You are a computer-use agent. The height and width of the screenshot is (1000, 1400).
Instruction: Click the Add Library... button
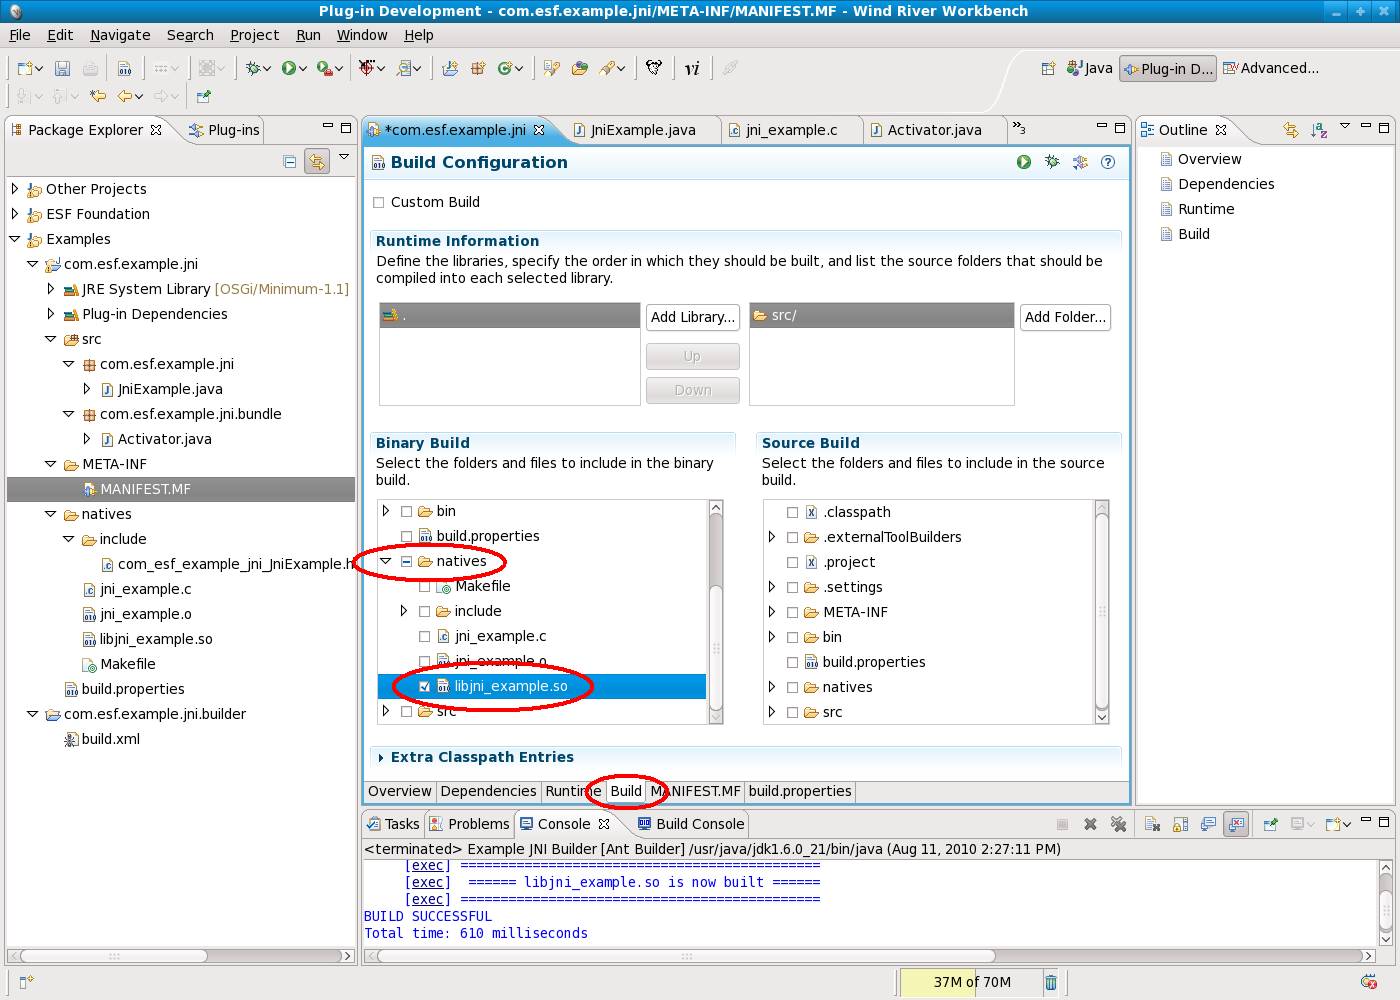pyautogui.click(x=692, y=317)
